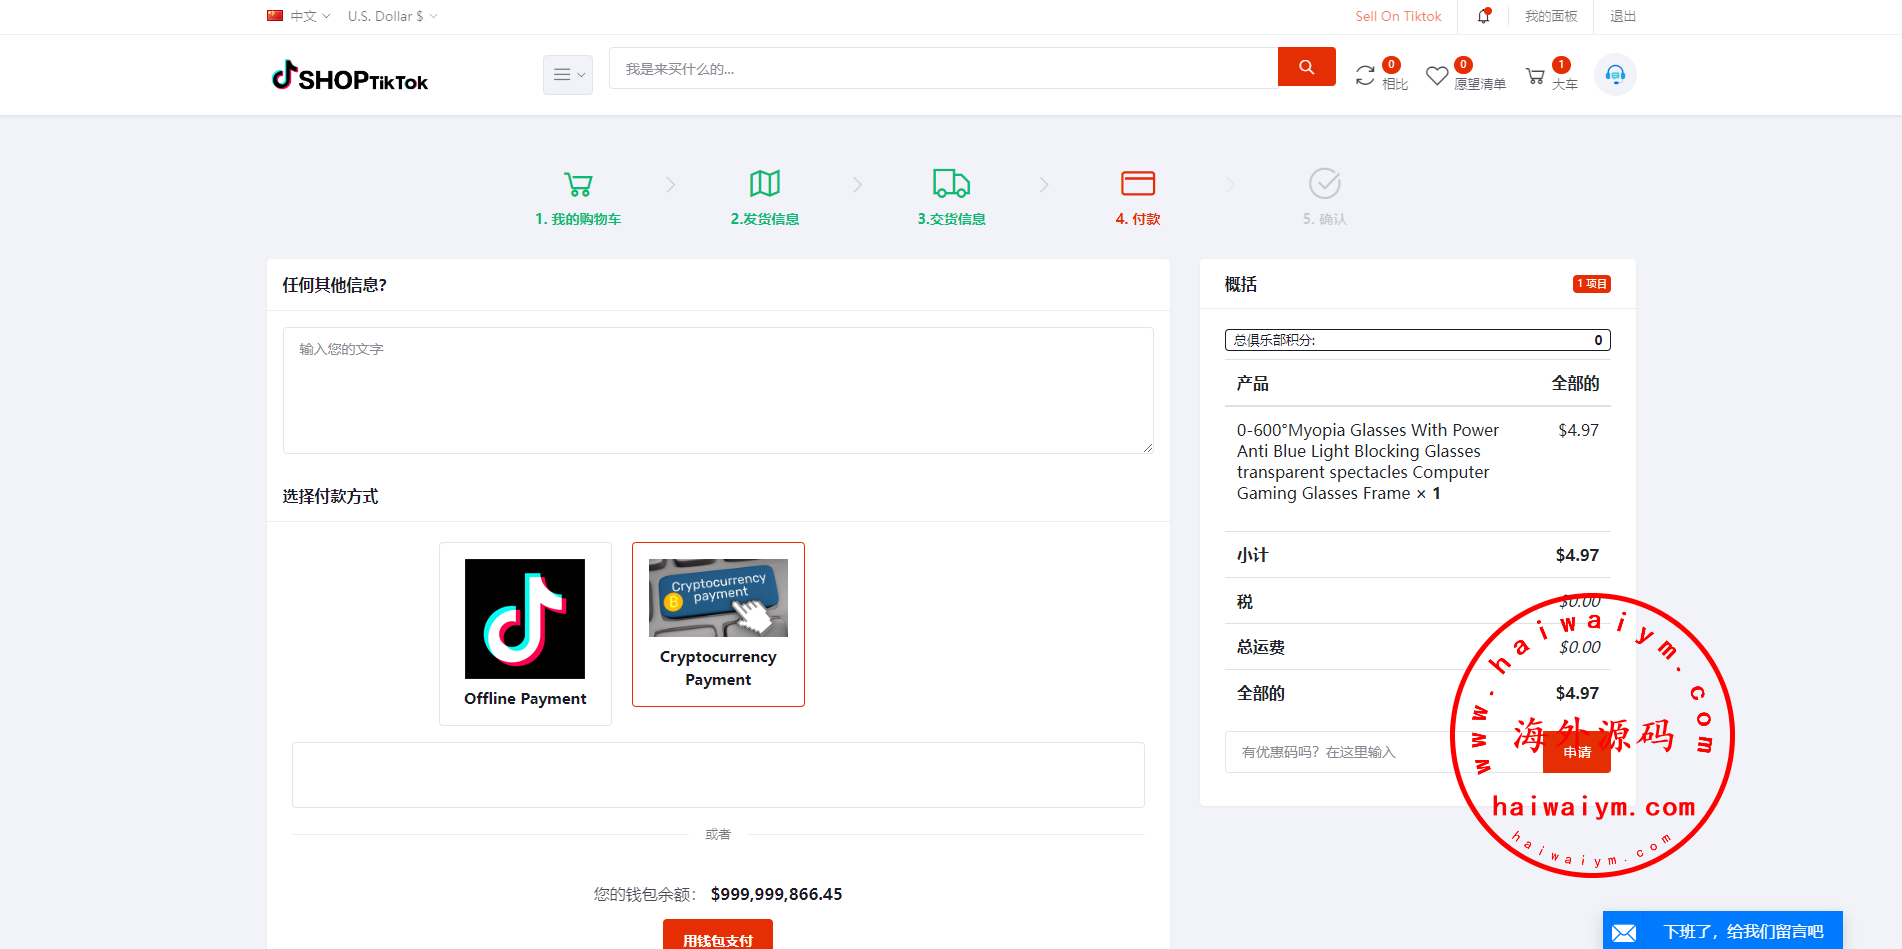Click the red wallet pay button
Viewport: 1902px width, 949px height.
click(x=717, y=937)
